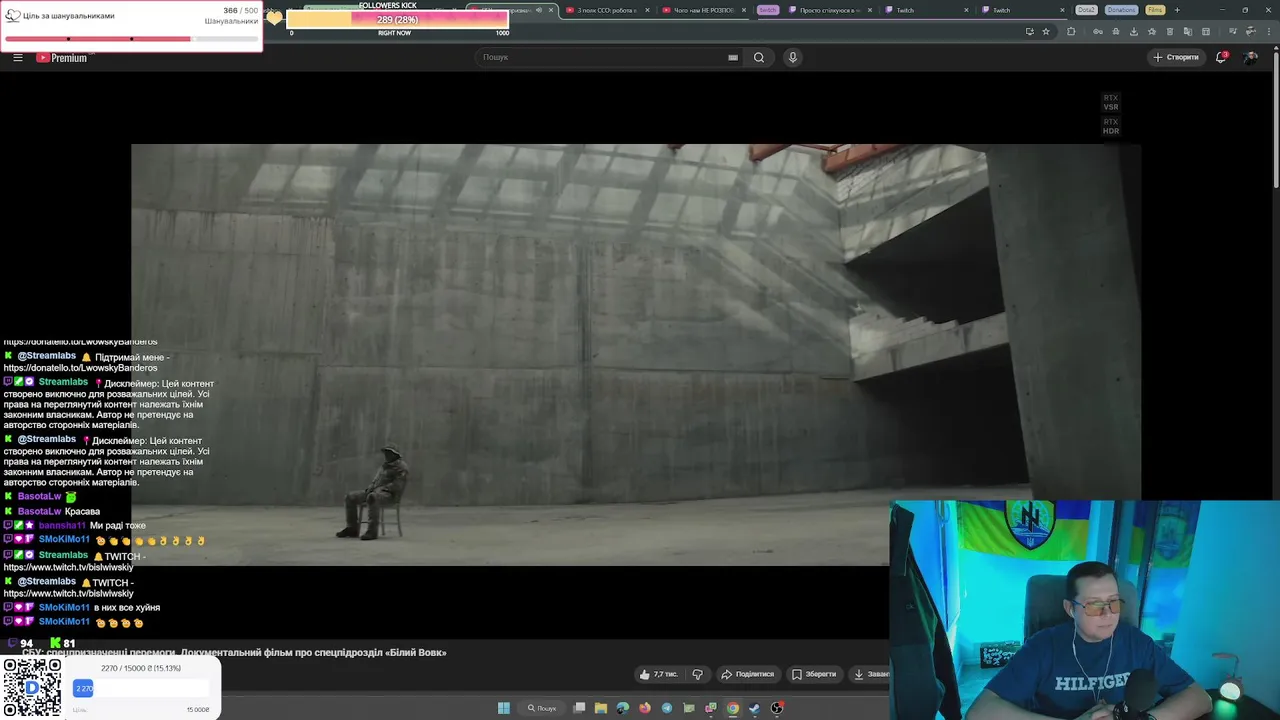Image resolution: width=1280 pixels, height=720 pixels.
Task: Expand the Donations tab group
Action: pos(1121,10)
